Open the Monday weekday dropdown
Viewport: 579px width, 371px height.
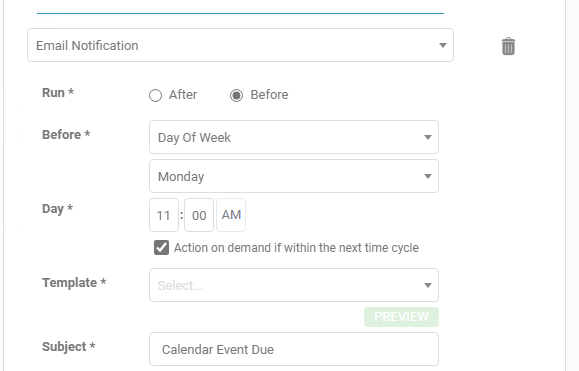pyautogui.click(x=294, y=176)
